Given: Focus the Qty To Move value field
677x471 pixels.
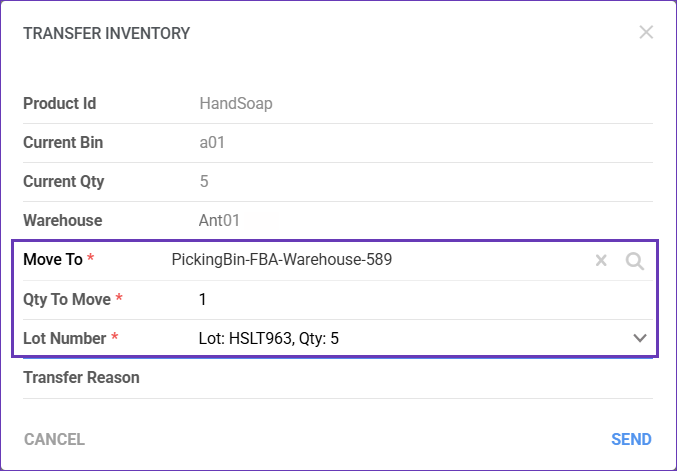Looking at the screenshot, I should 400,299.
